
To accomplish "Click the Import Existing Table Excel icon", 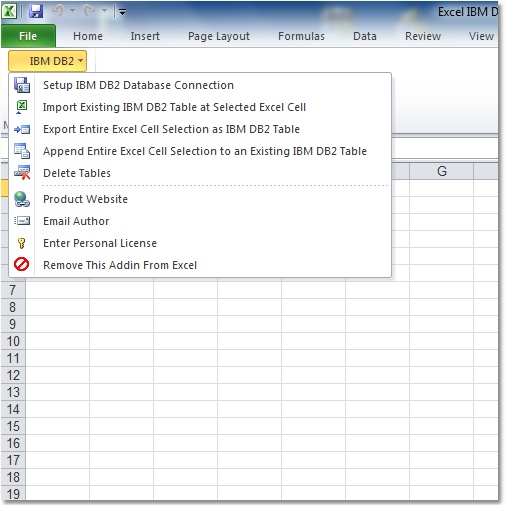I will pyautogui.click(x=22, y=107).
